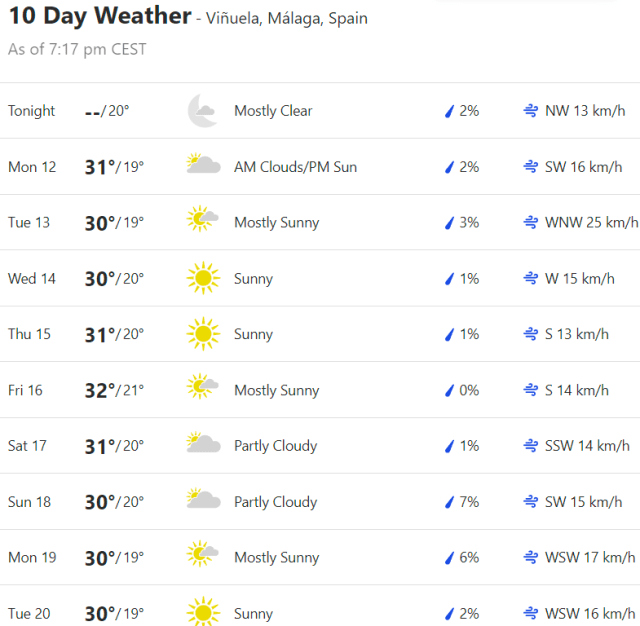
Task: Click the 32° high temperature on Fri 16
Action: tap(100, 390)
